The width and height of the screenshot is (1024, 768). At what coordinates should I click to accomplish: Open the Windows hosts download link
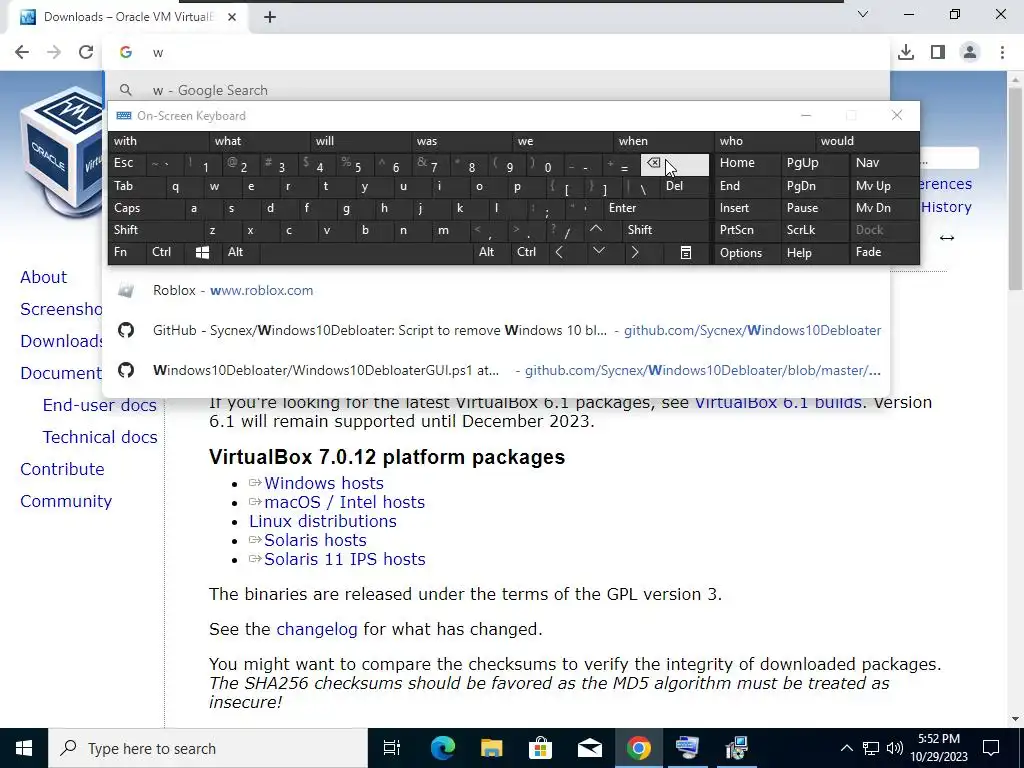point(324,483)
